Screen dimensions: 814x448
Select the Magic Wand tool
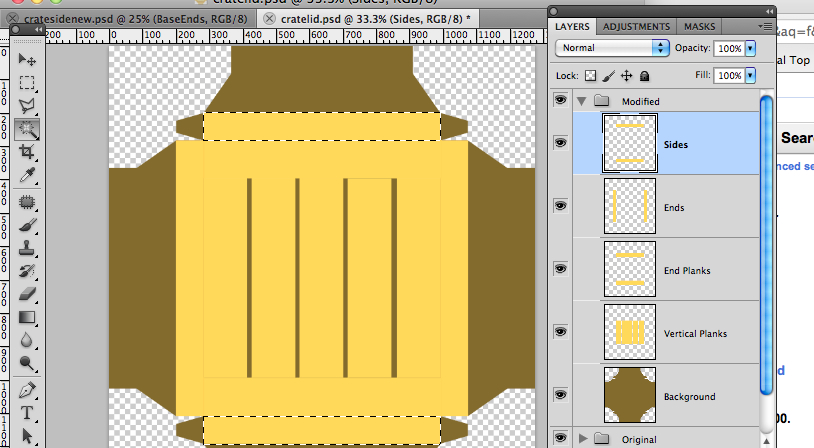[27, 129]
